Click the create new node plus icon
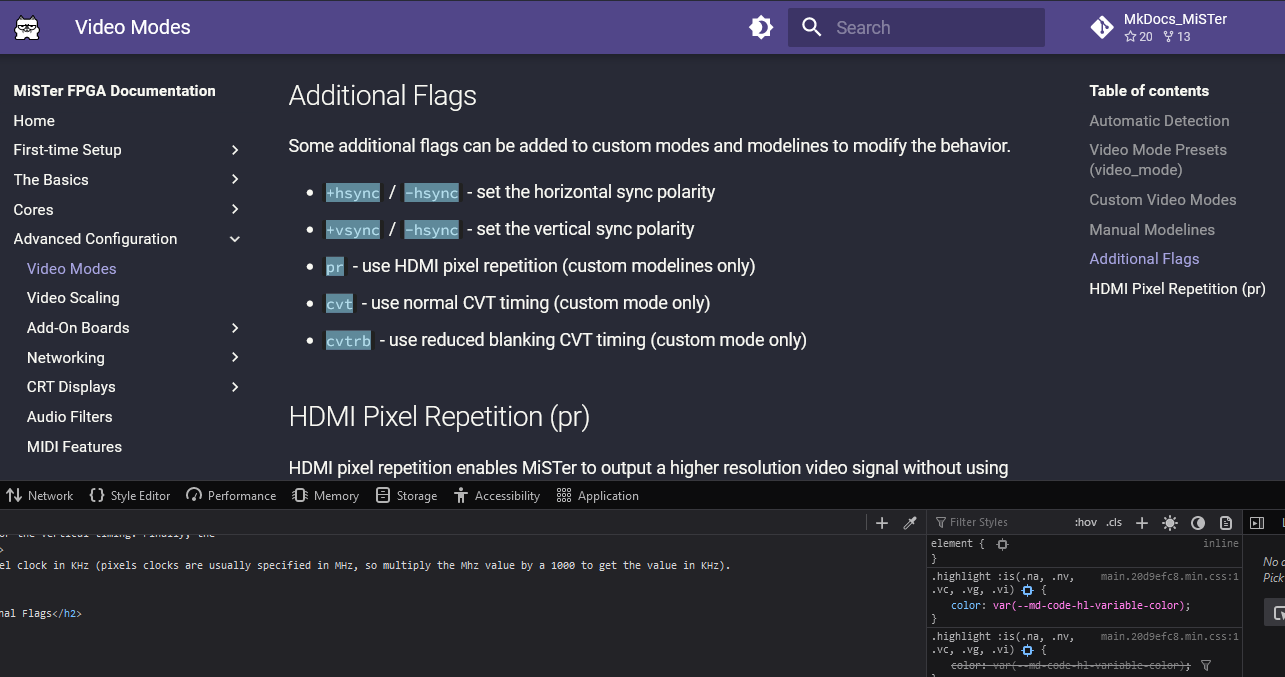The height and width of the screenshot is (677, 1285). [882, 523]
